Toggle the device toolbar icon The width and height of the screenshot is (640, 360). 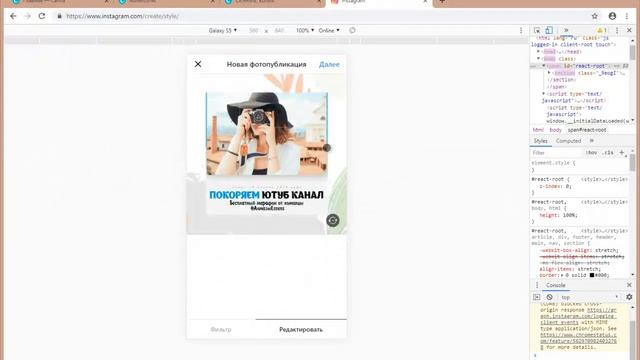pos(549,31)
